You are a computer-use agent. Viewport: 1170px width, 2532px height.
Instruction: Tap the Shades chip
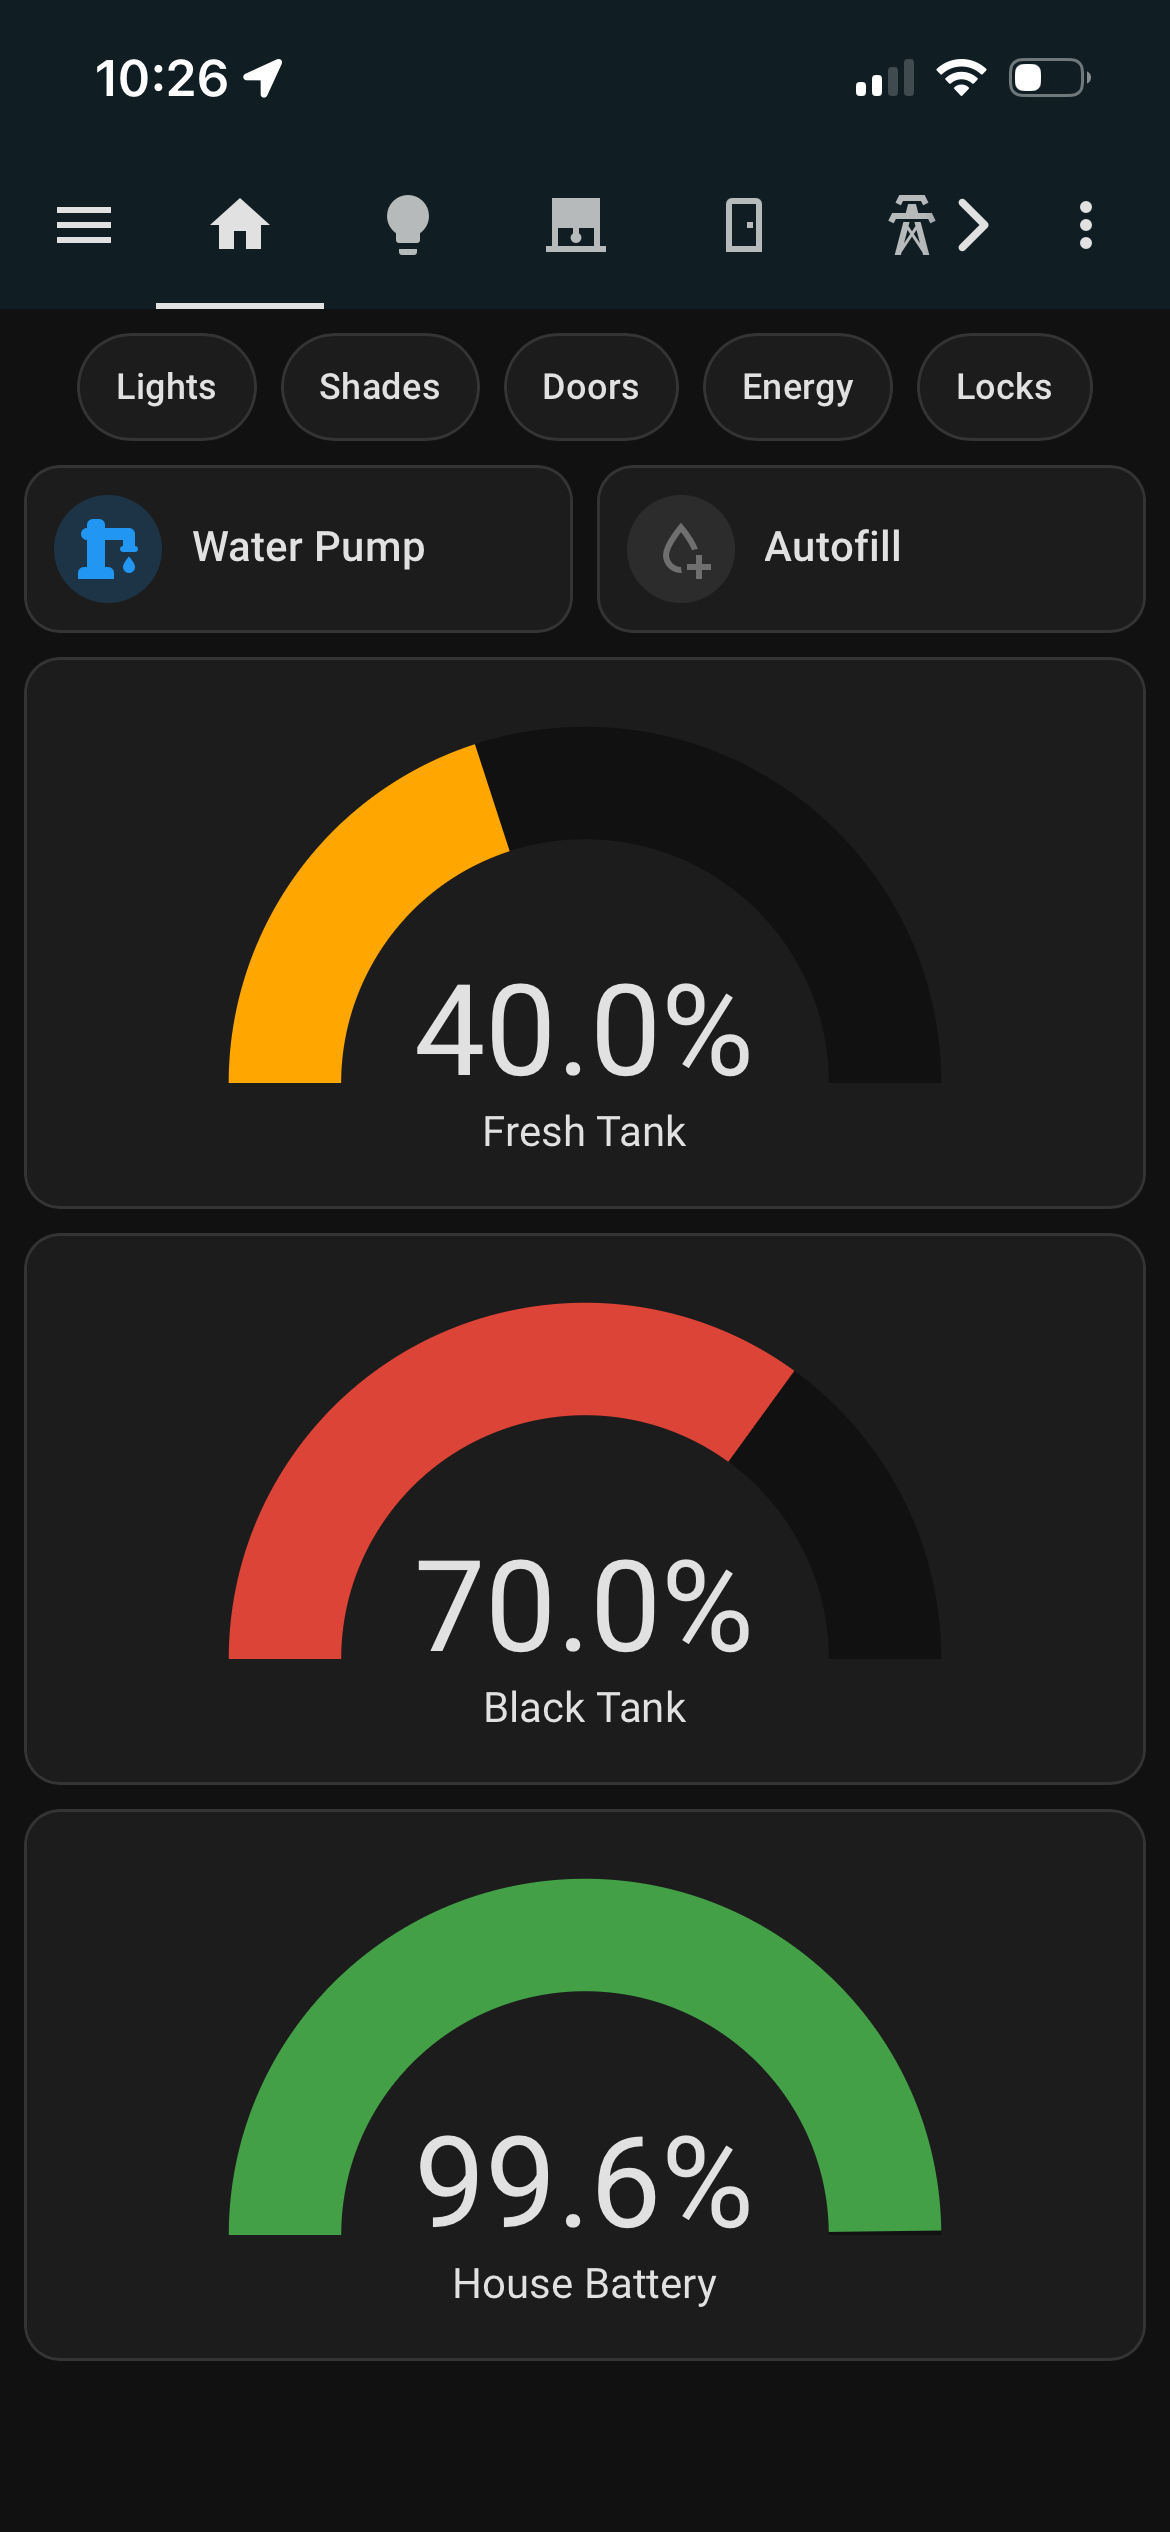coord(379,387)
